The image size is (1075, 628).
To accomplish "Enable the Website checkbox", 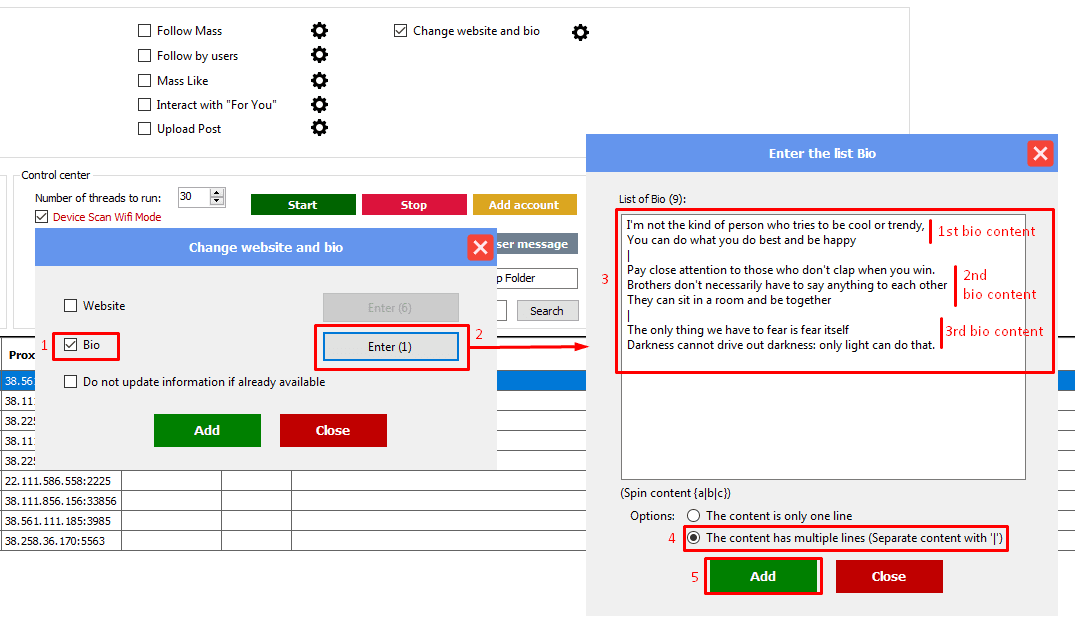I will 71,306.
